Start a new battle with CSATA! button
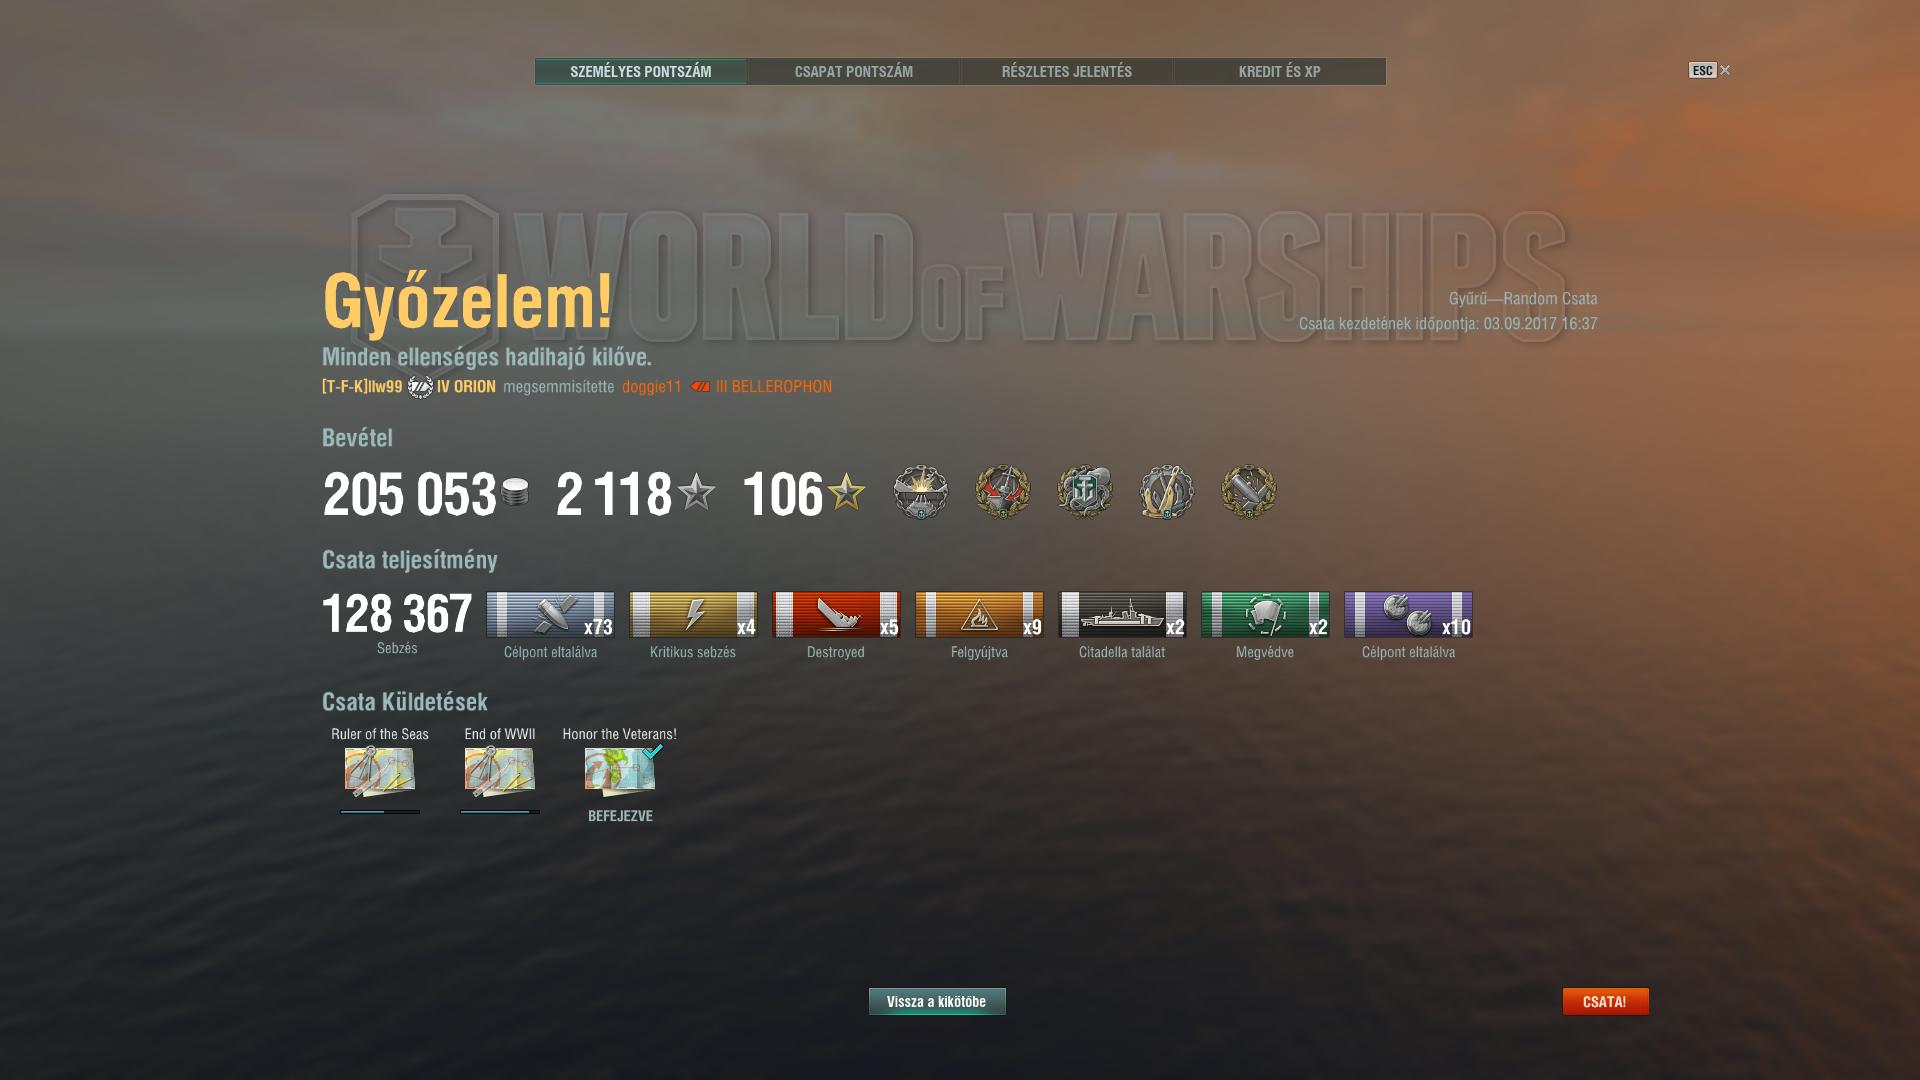1920x1080 pixels. coord(1605,1001)
